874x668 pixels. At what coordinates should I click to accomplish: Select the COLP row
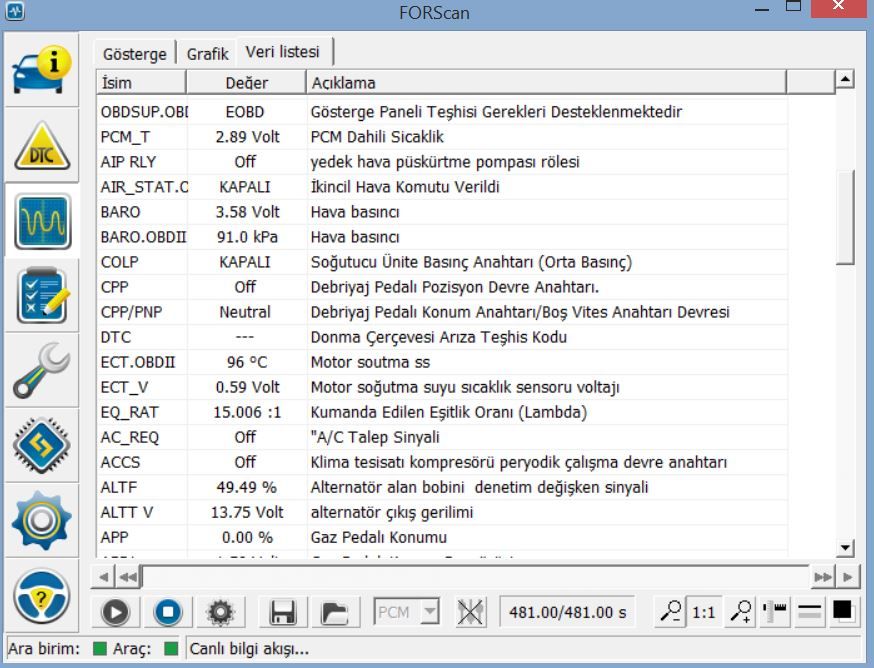442,262
